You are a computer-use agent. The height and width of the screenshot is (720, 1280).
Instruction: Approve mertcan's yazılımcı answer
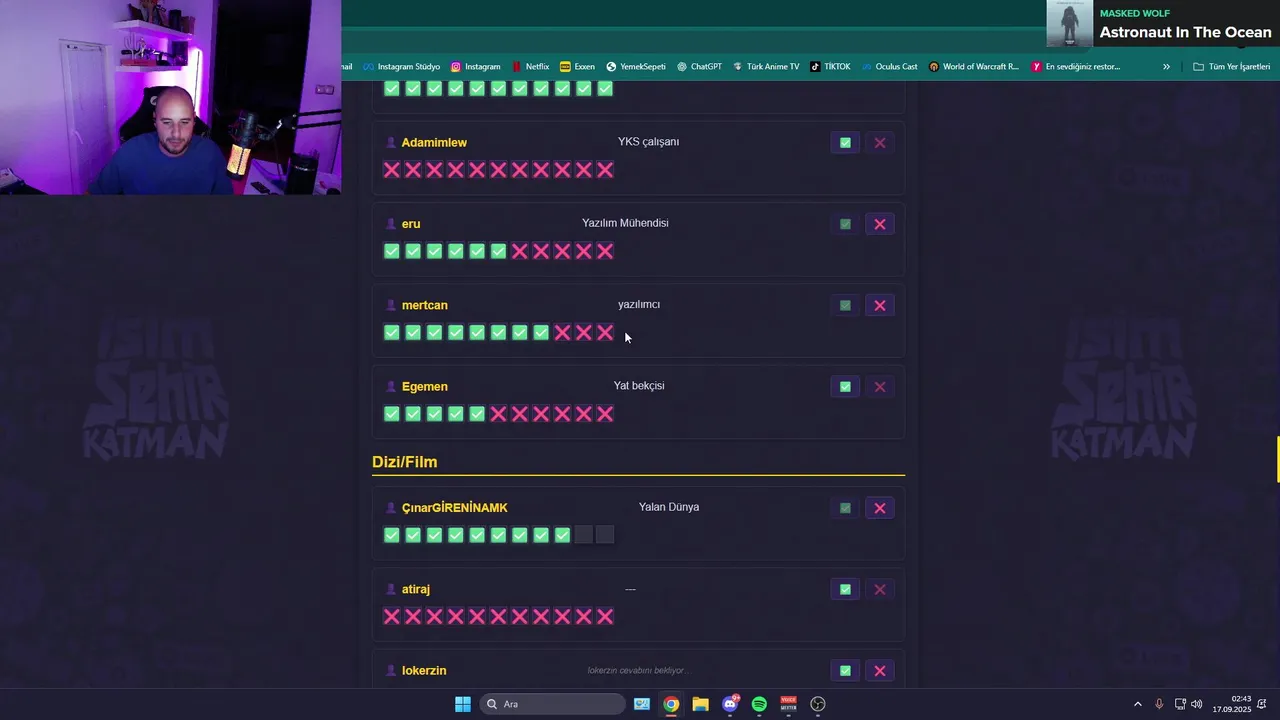pos(845,305)
